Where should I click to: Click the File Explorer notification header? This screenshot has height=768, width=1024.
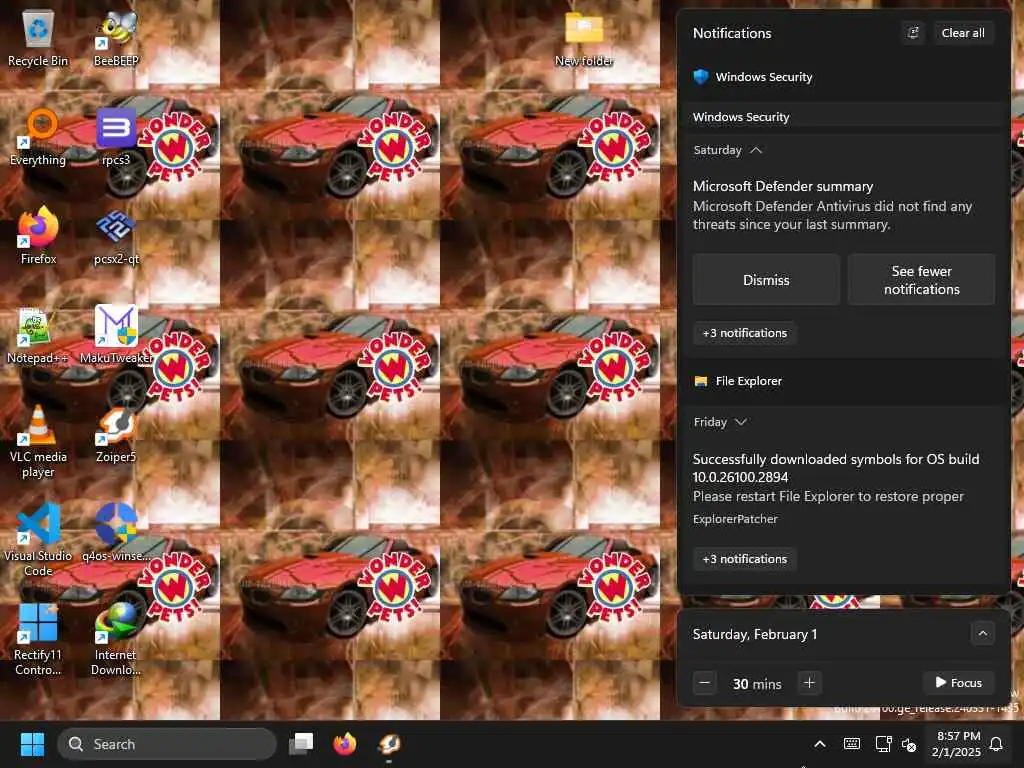[x=738, y=381]
